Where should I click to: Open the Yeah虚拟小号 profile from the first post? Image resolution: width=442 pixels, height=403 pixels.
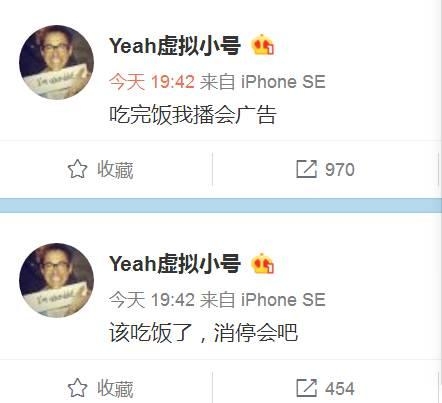click(175, 45)
